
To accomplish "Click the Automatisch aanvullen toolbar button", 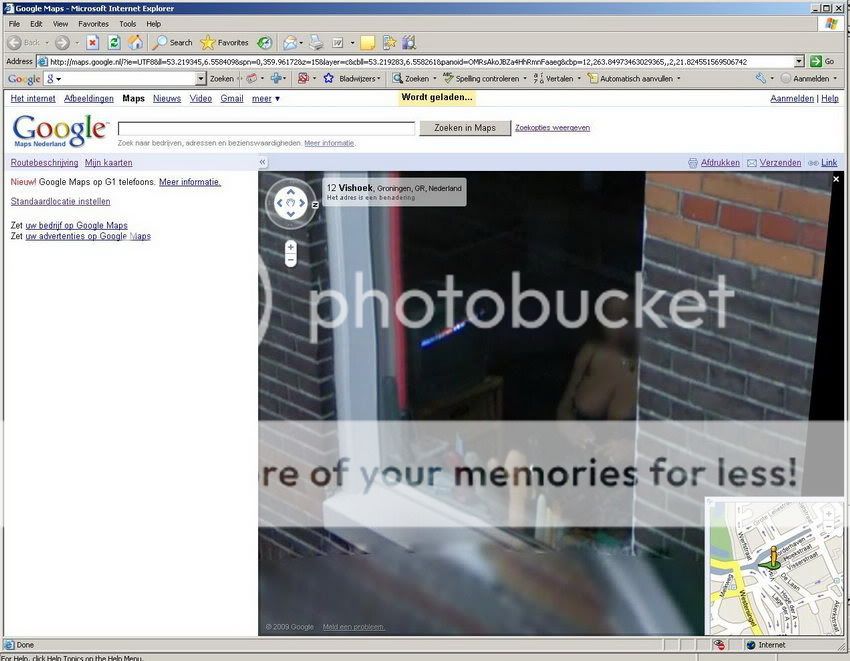I will (x=630, y=79).
